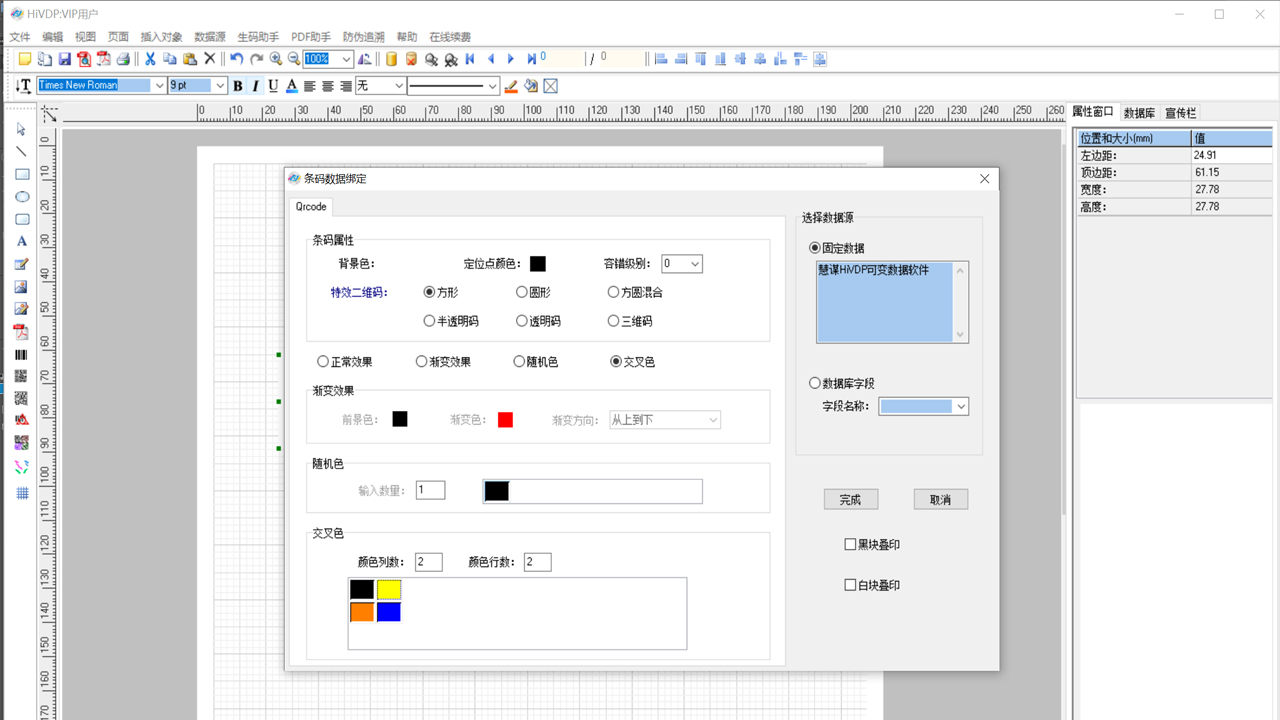The image size is (1280, 720).
Task: Click the Save icon in toolbar
Action: (x=64, y=59)
